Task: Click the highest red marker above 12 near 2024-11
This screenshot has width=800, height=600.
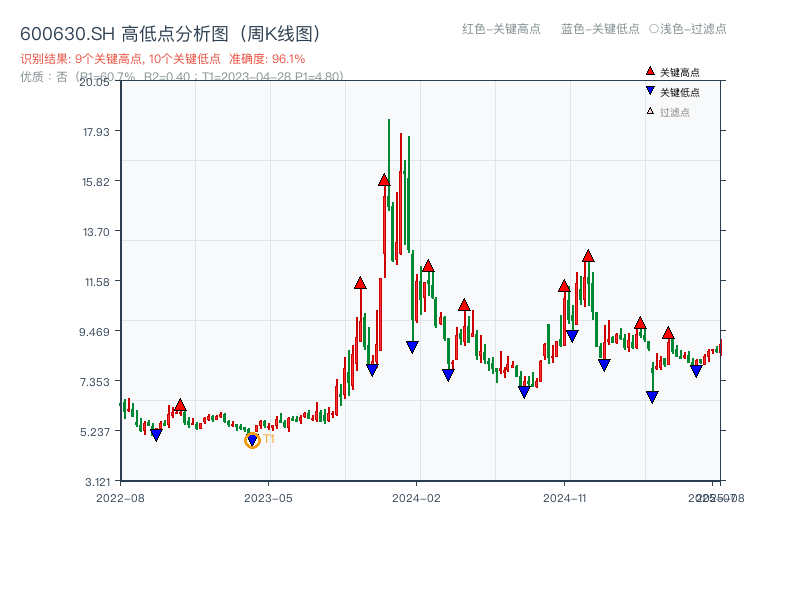Action: tap(588, 258)
